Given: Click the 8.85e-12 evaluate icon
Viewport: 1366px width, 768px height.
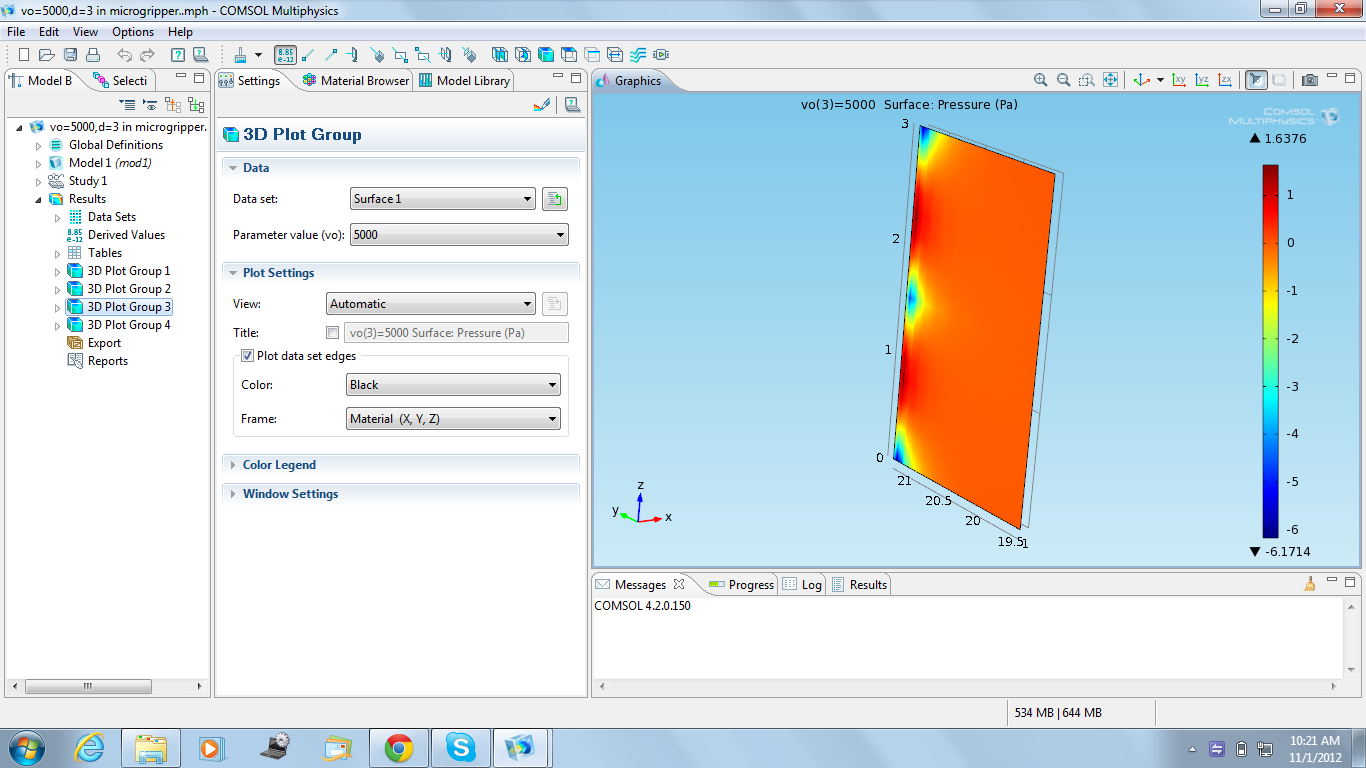Looking at the screenshot, I should (285, 55).
